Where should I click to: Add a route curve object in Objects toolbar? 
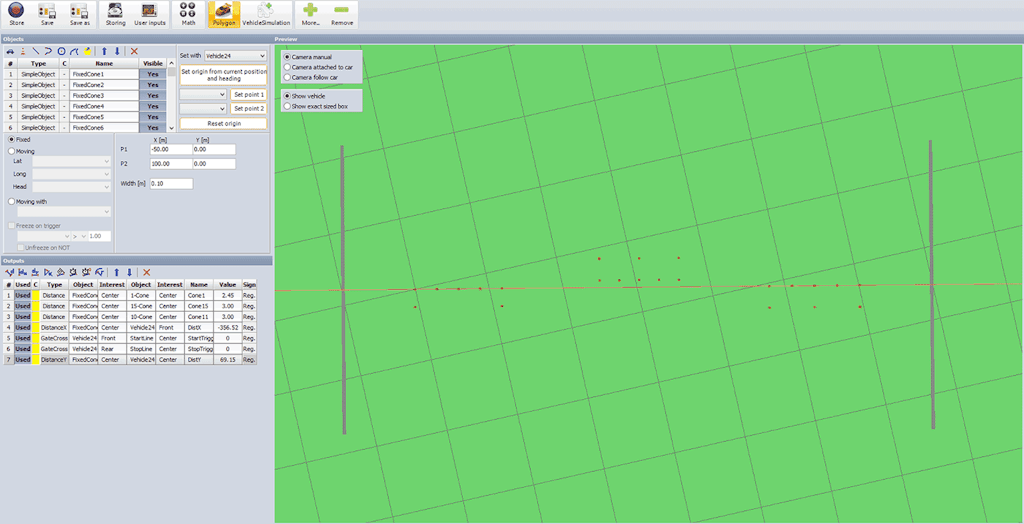pos(73,51)
